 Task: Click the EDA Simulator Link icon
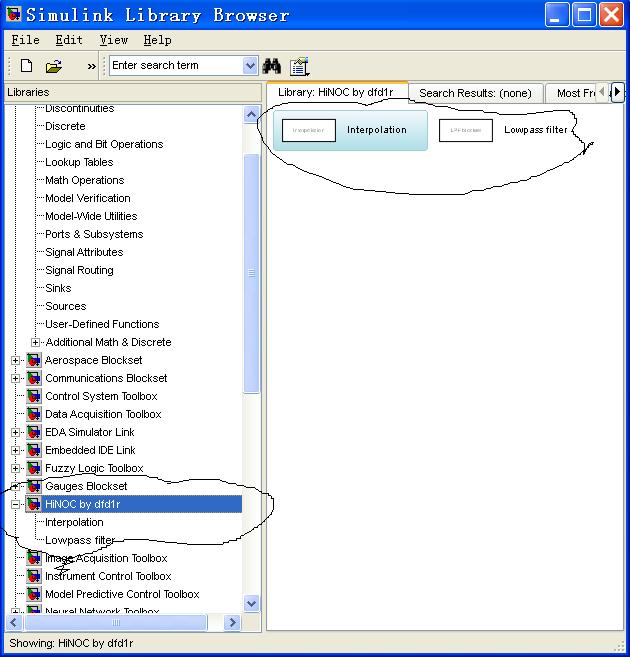click(x=34, y=432)
